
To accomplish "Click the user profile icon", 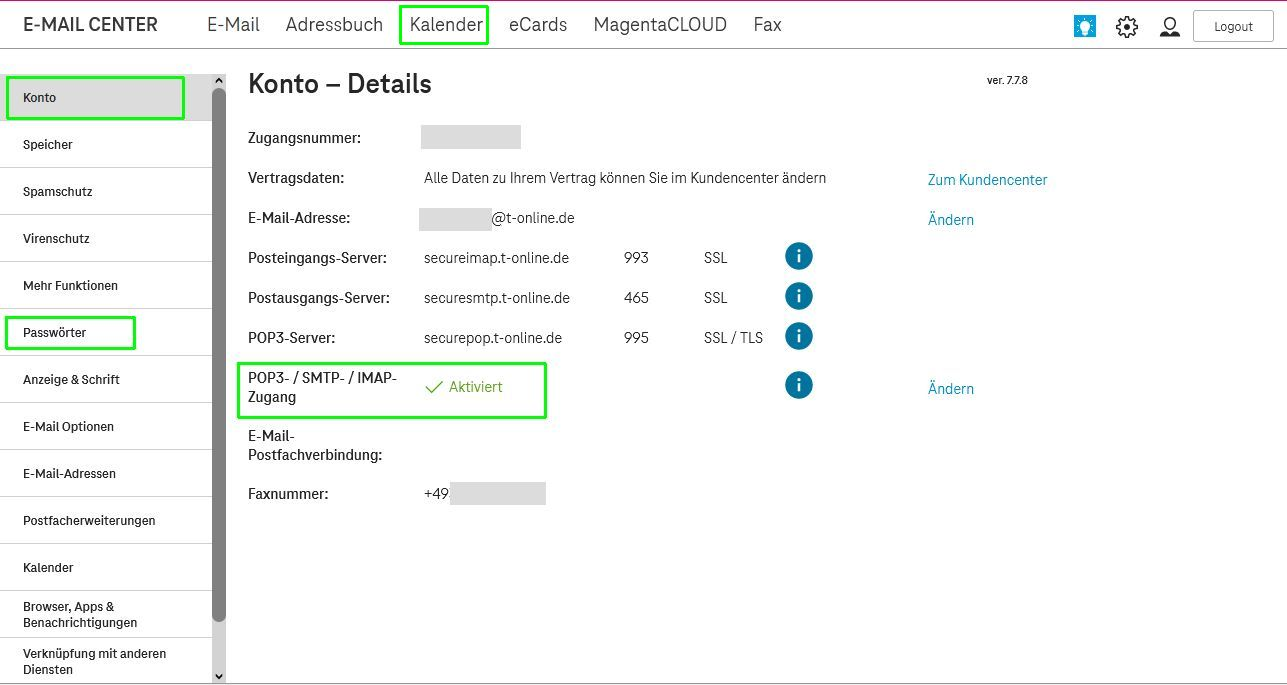I will tap(1169, 27).
